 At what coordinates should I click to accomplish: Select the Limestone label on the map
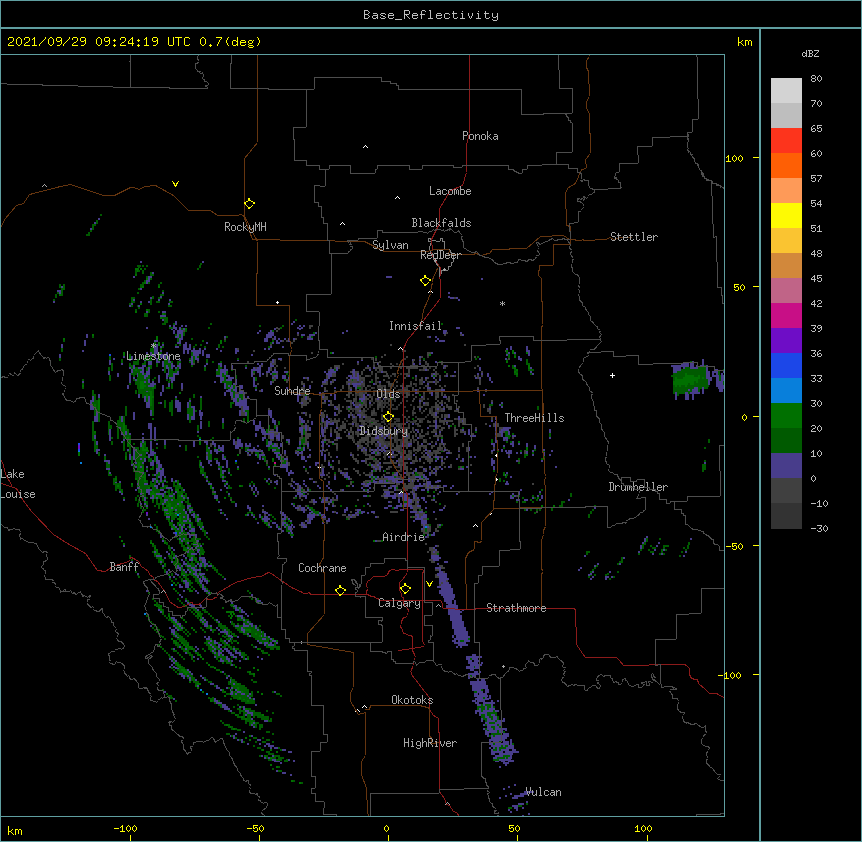tap(153, 356)
